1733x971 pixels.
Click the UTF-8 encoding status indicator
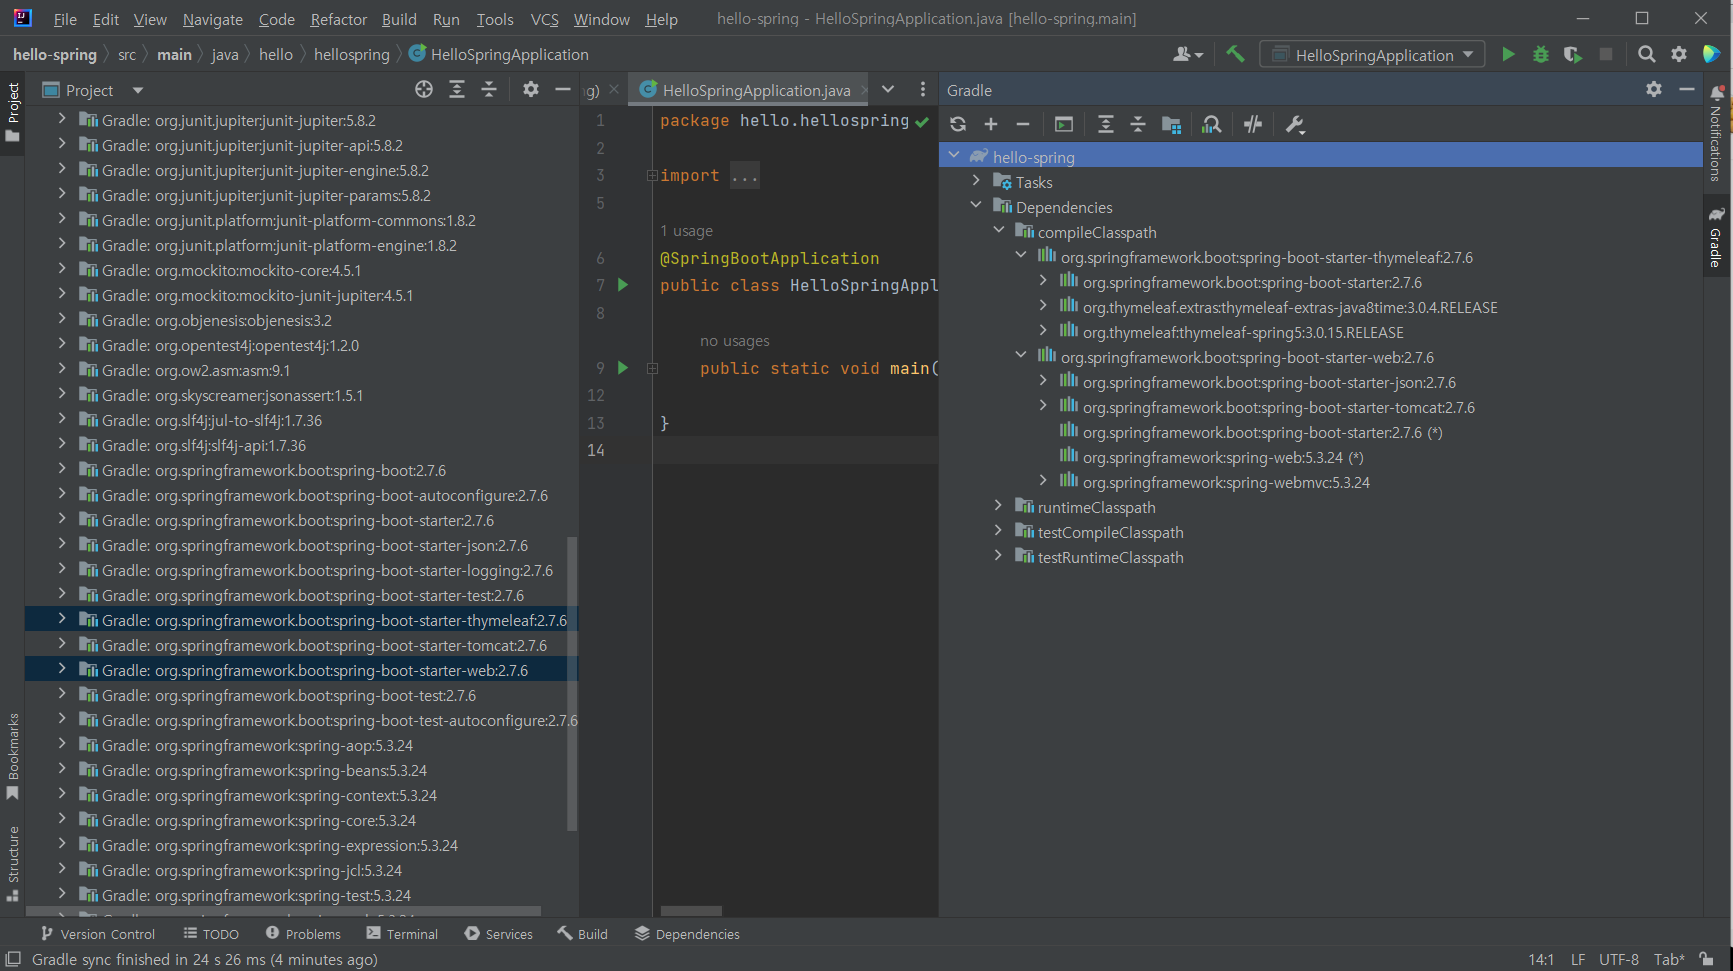[1618, 959]
